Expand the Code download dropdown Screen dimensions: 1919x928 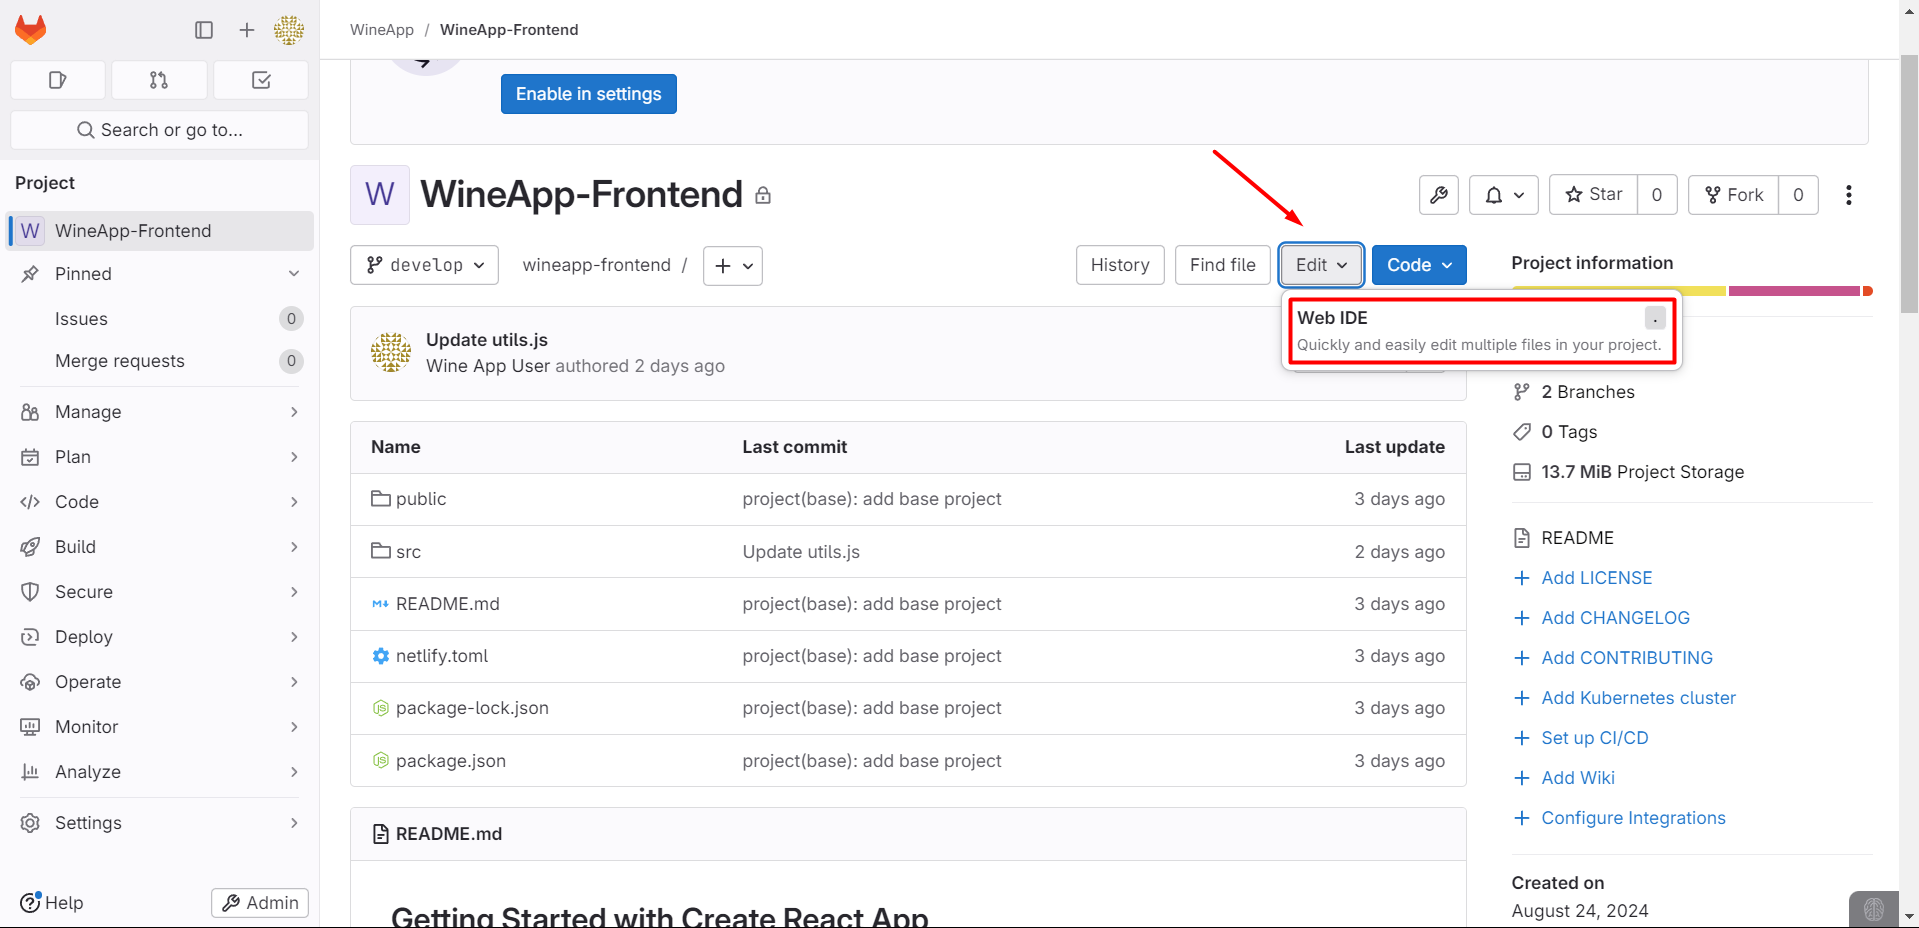pos(1419,265)
